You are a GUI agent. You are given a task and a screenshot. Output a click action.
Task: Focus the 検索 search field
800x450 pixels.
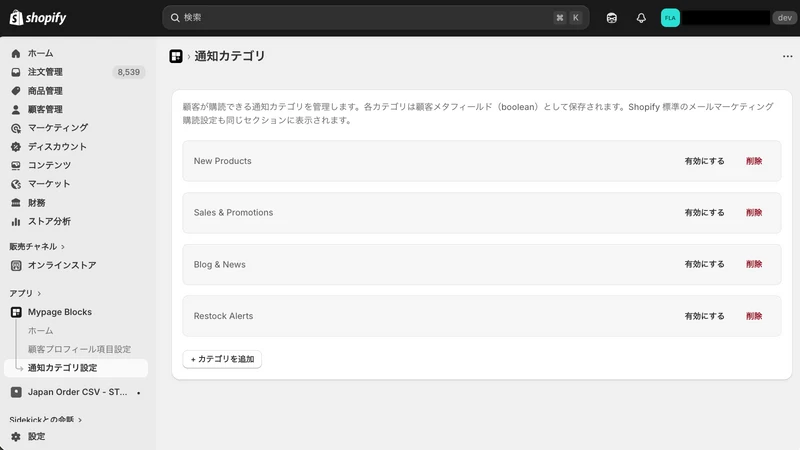[x=376, y=18]
